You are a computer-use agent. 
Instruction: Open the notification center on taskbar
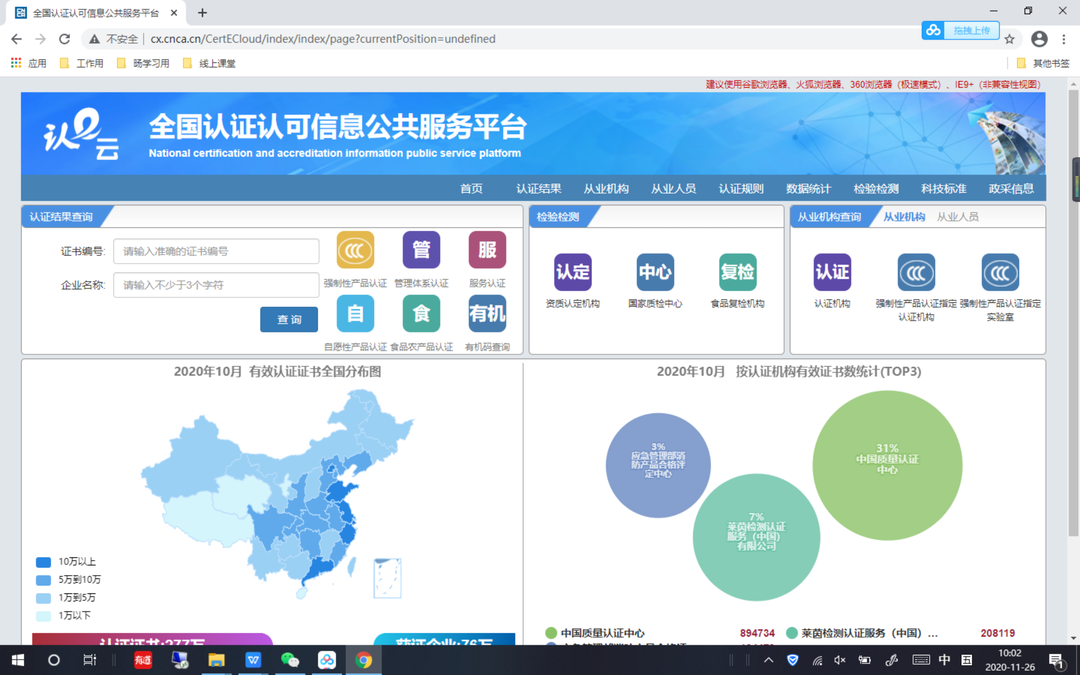(x=1056, y=660)
